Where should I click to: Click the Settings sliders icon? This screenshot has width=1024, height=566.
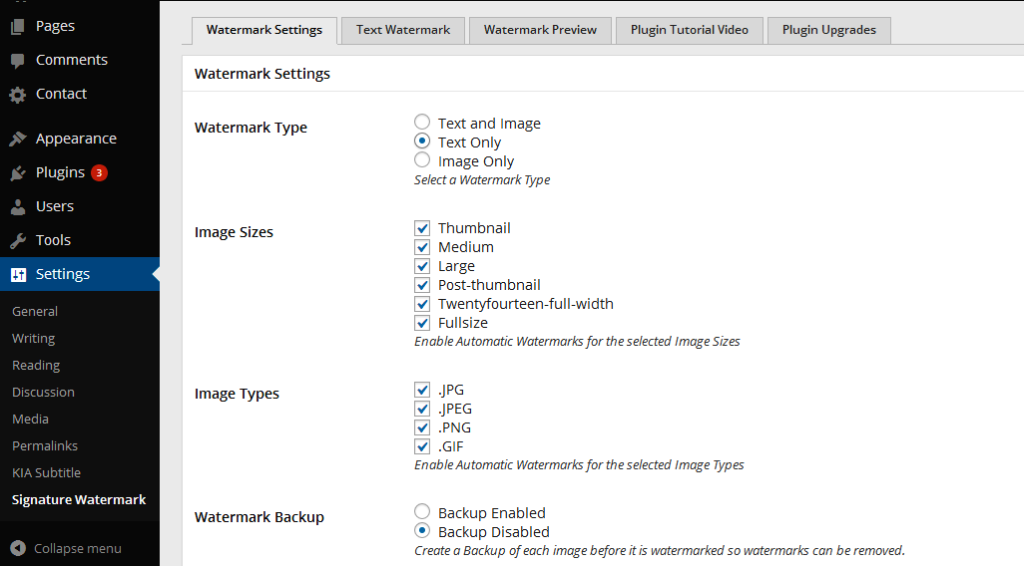click(x=18, y=274)
